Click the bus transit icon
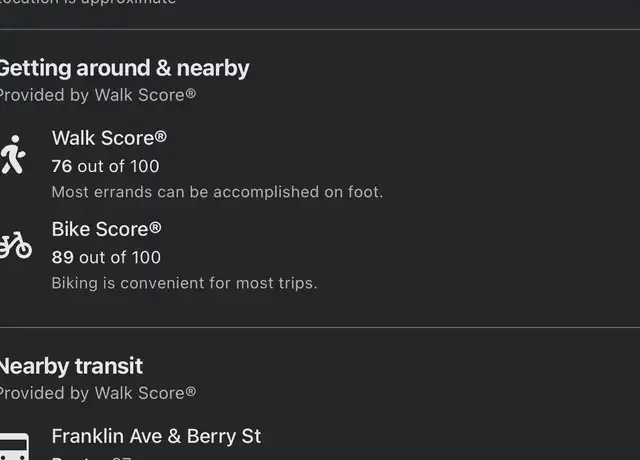The height and width of the screenshot is (460, 640). tap(14, 446)
